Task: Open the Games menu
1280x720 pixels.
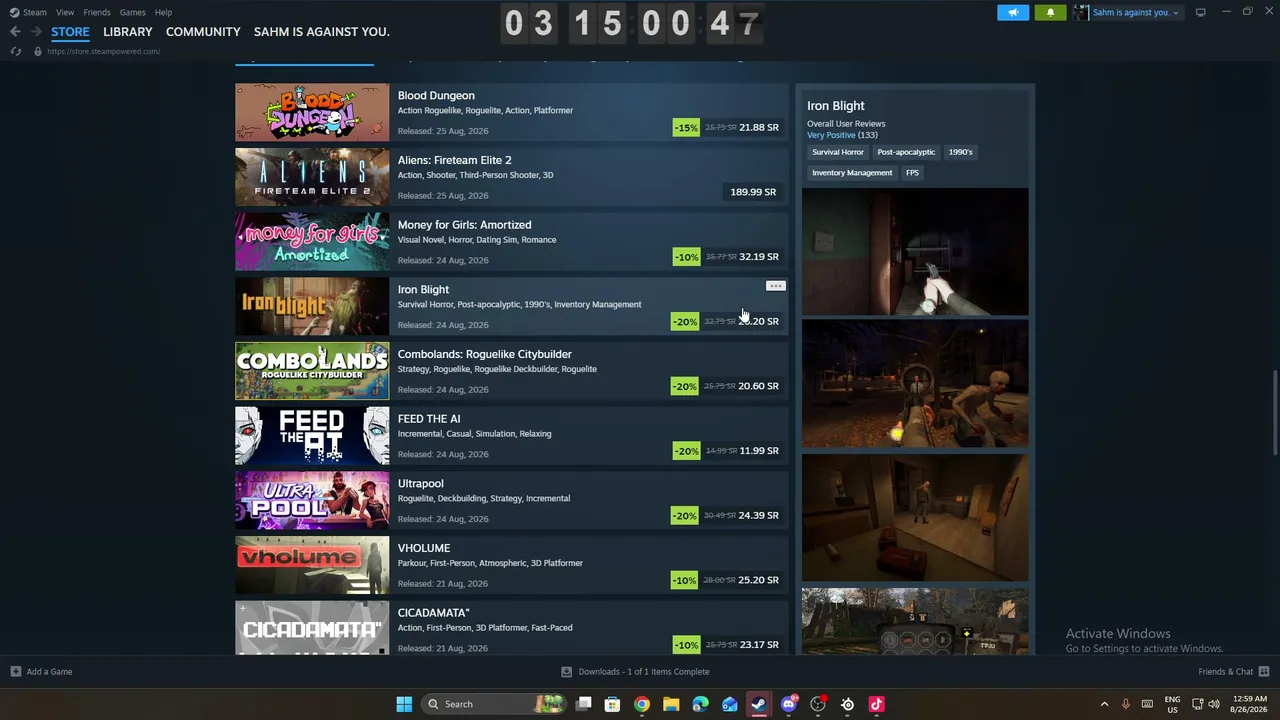Action: (132, 12)
